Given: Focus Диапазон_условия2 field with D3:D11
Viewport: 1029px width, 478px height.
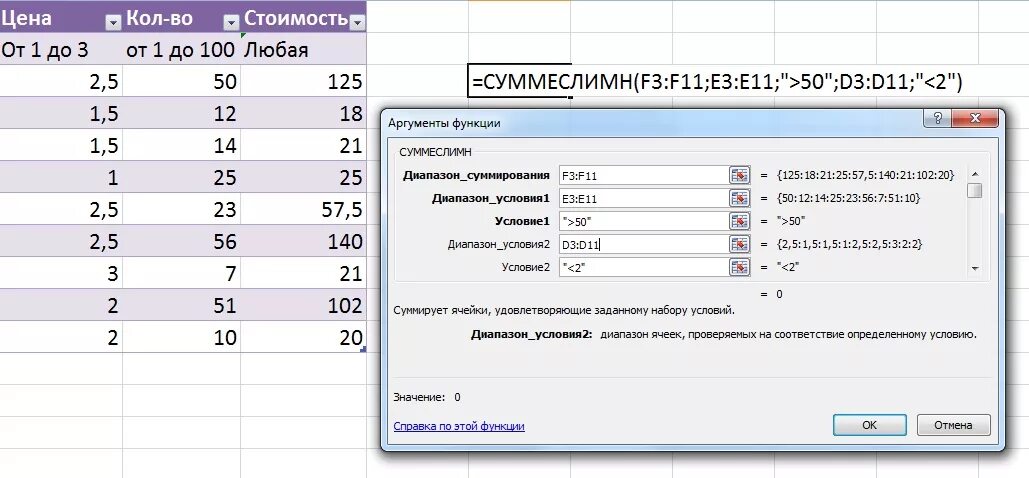Looking at the screenshot, I should [x=643, y=244].
